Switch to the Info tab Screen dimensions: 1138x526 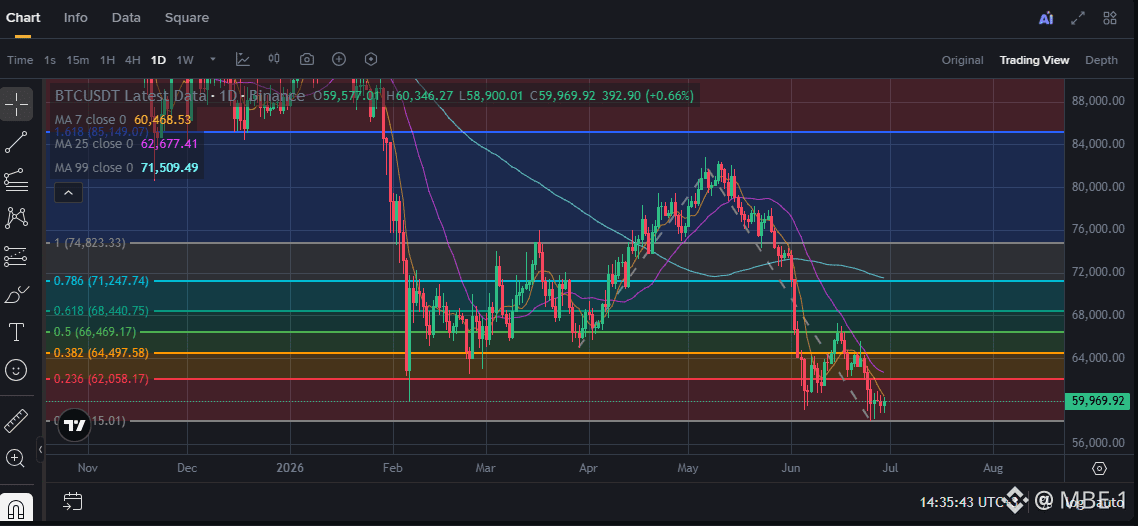pos(75,17)
